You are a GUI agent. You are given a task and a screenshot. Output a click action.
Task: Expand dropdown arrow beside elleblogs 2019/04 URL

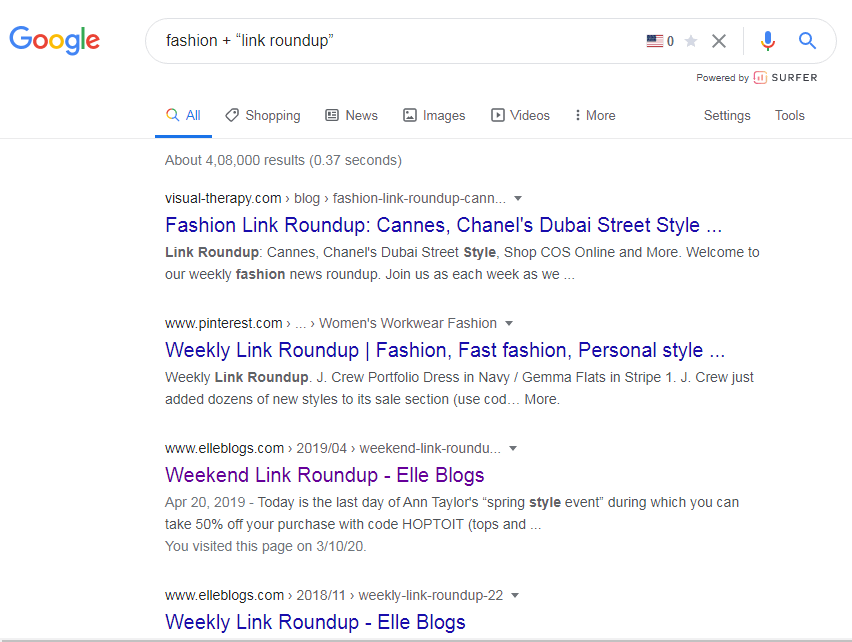pyautogui.click(x=513, y=449)
